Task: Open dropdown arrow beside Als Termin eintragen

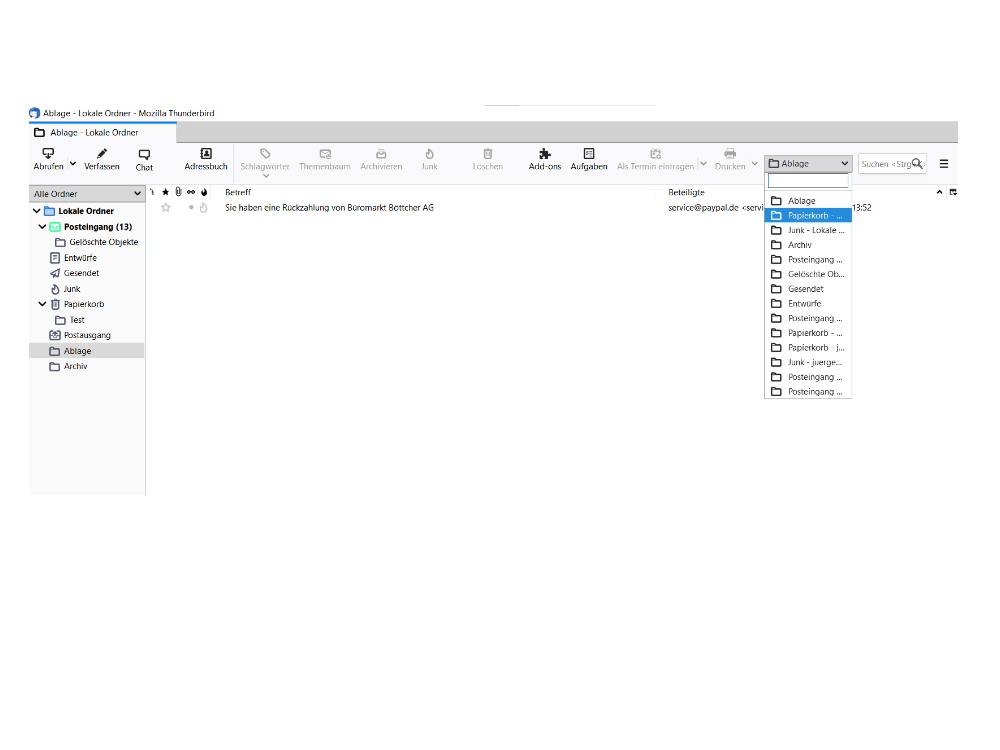Action: click(x=703, y=164)
